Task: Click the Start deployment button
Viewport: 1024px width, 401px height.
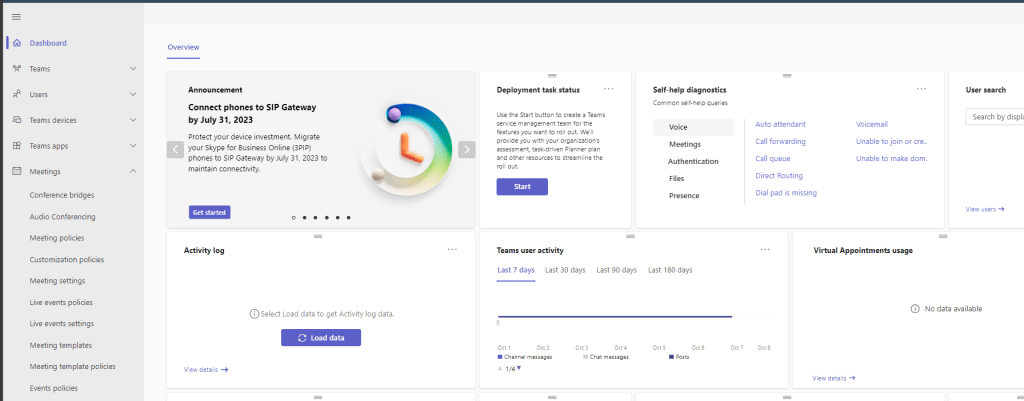Action: click(x=522, y=187)
